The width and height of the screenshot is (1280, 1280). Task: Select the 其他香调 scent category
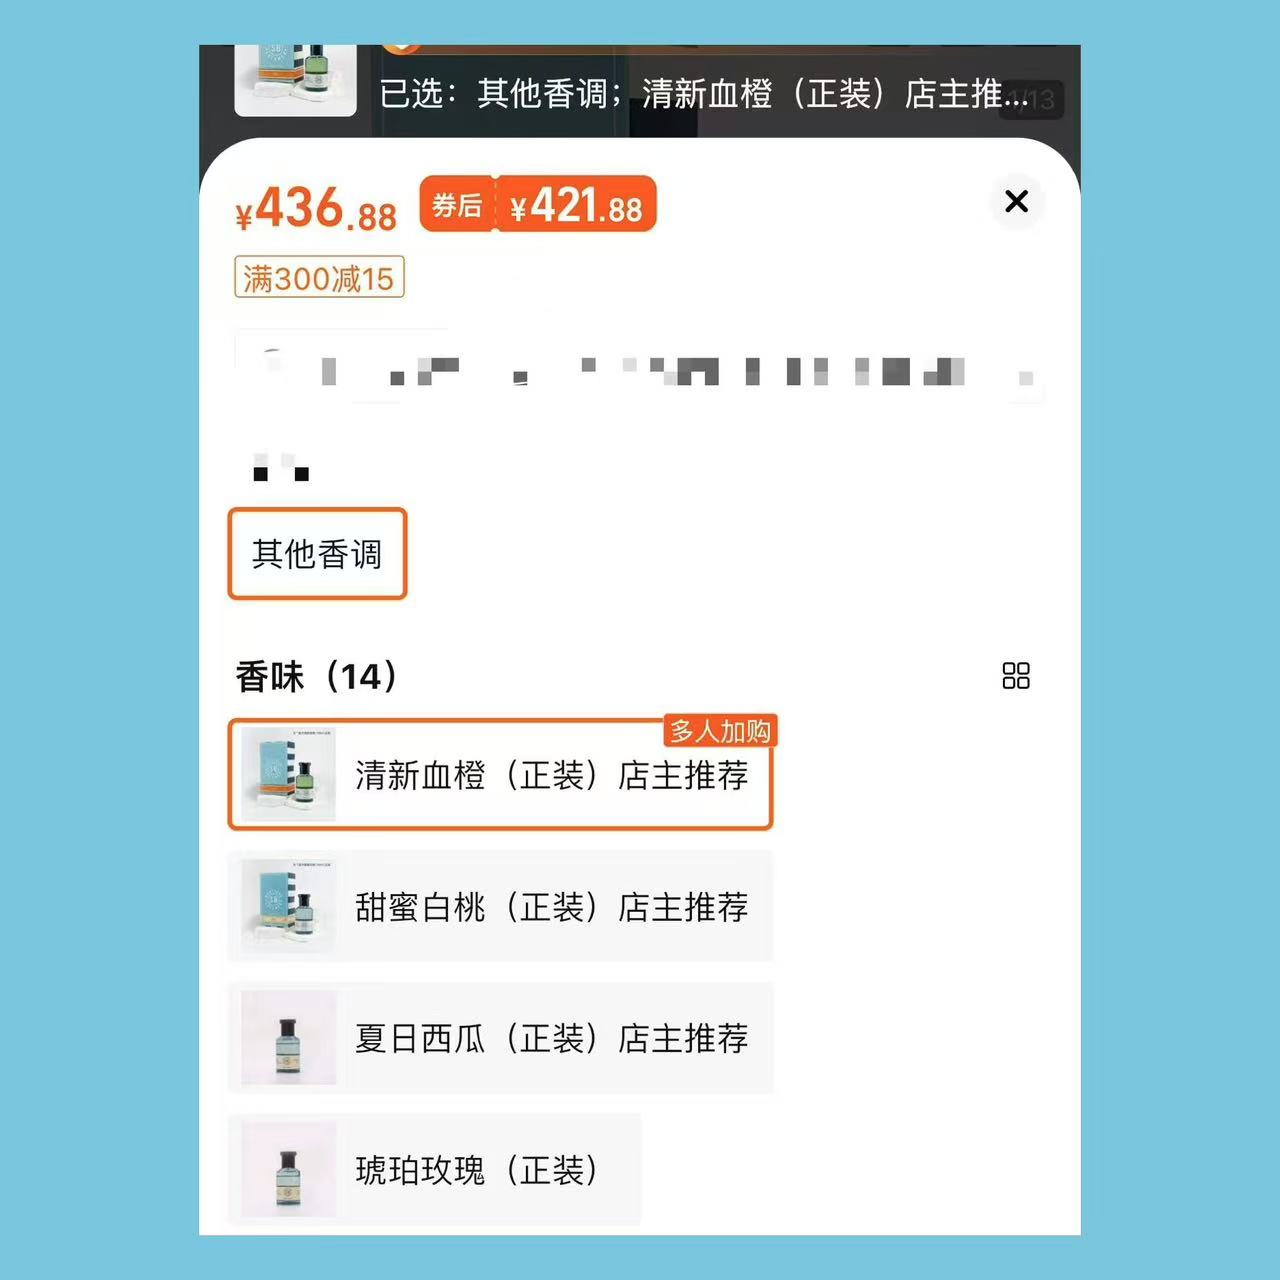[x=317, y=554]
